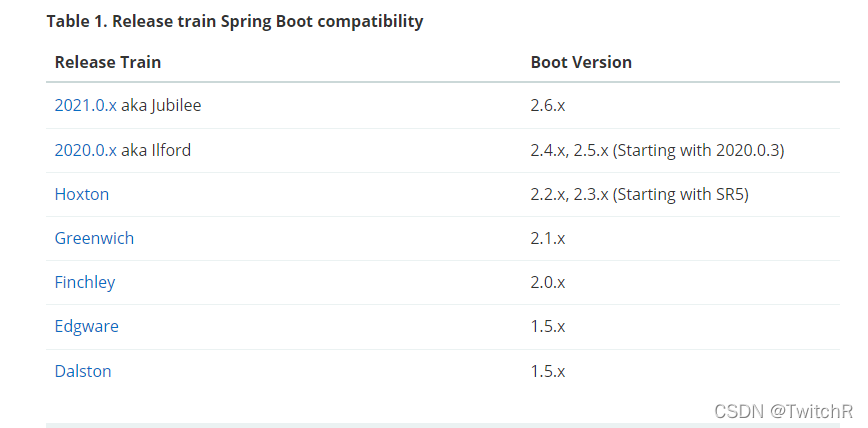The width and height of the screenshot is (868, 428).
Task: Open the 2021.0.x release train link
Action: 85,105
